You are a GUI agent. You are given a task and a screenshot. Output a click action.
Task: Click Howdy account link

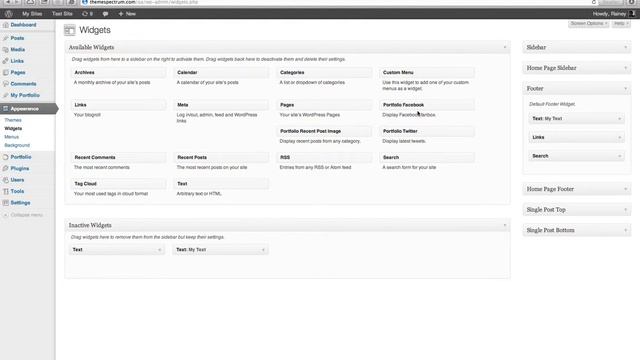[x=609, y=13]
